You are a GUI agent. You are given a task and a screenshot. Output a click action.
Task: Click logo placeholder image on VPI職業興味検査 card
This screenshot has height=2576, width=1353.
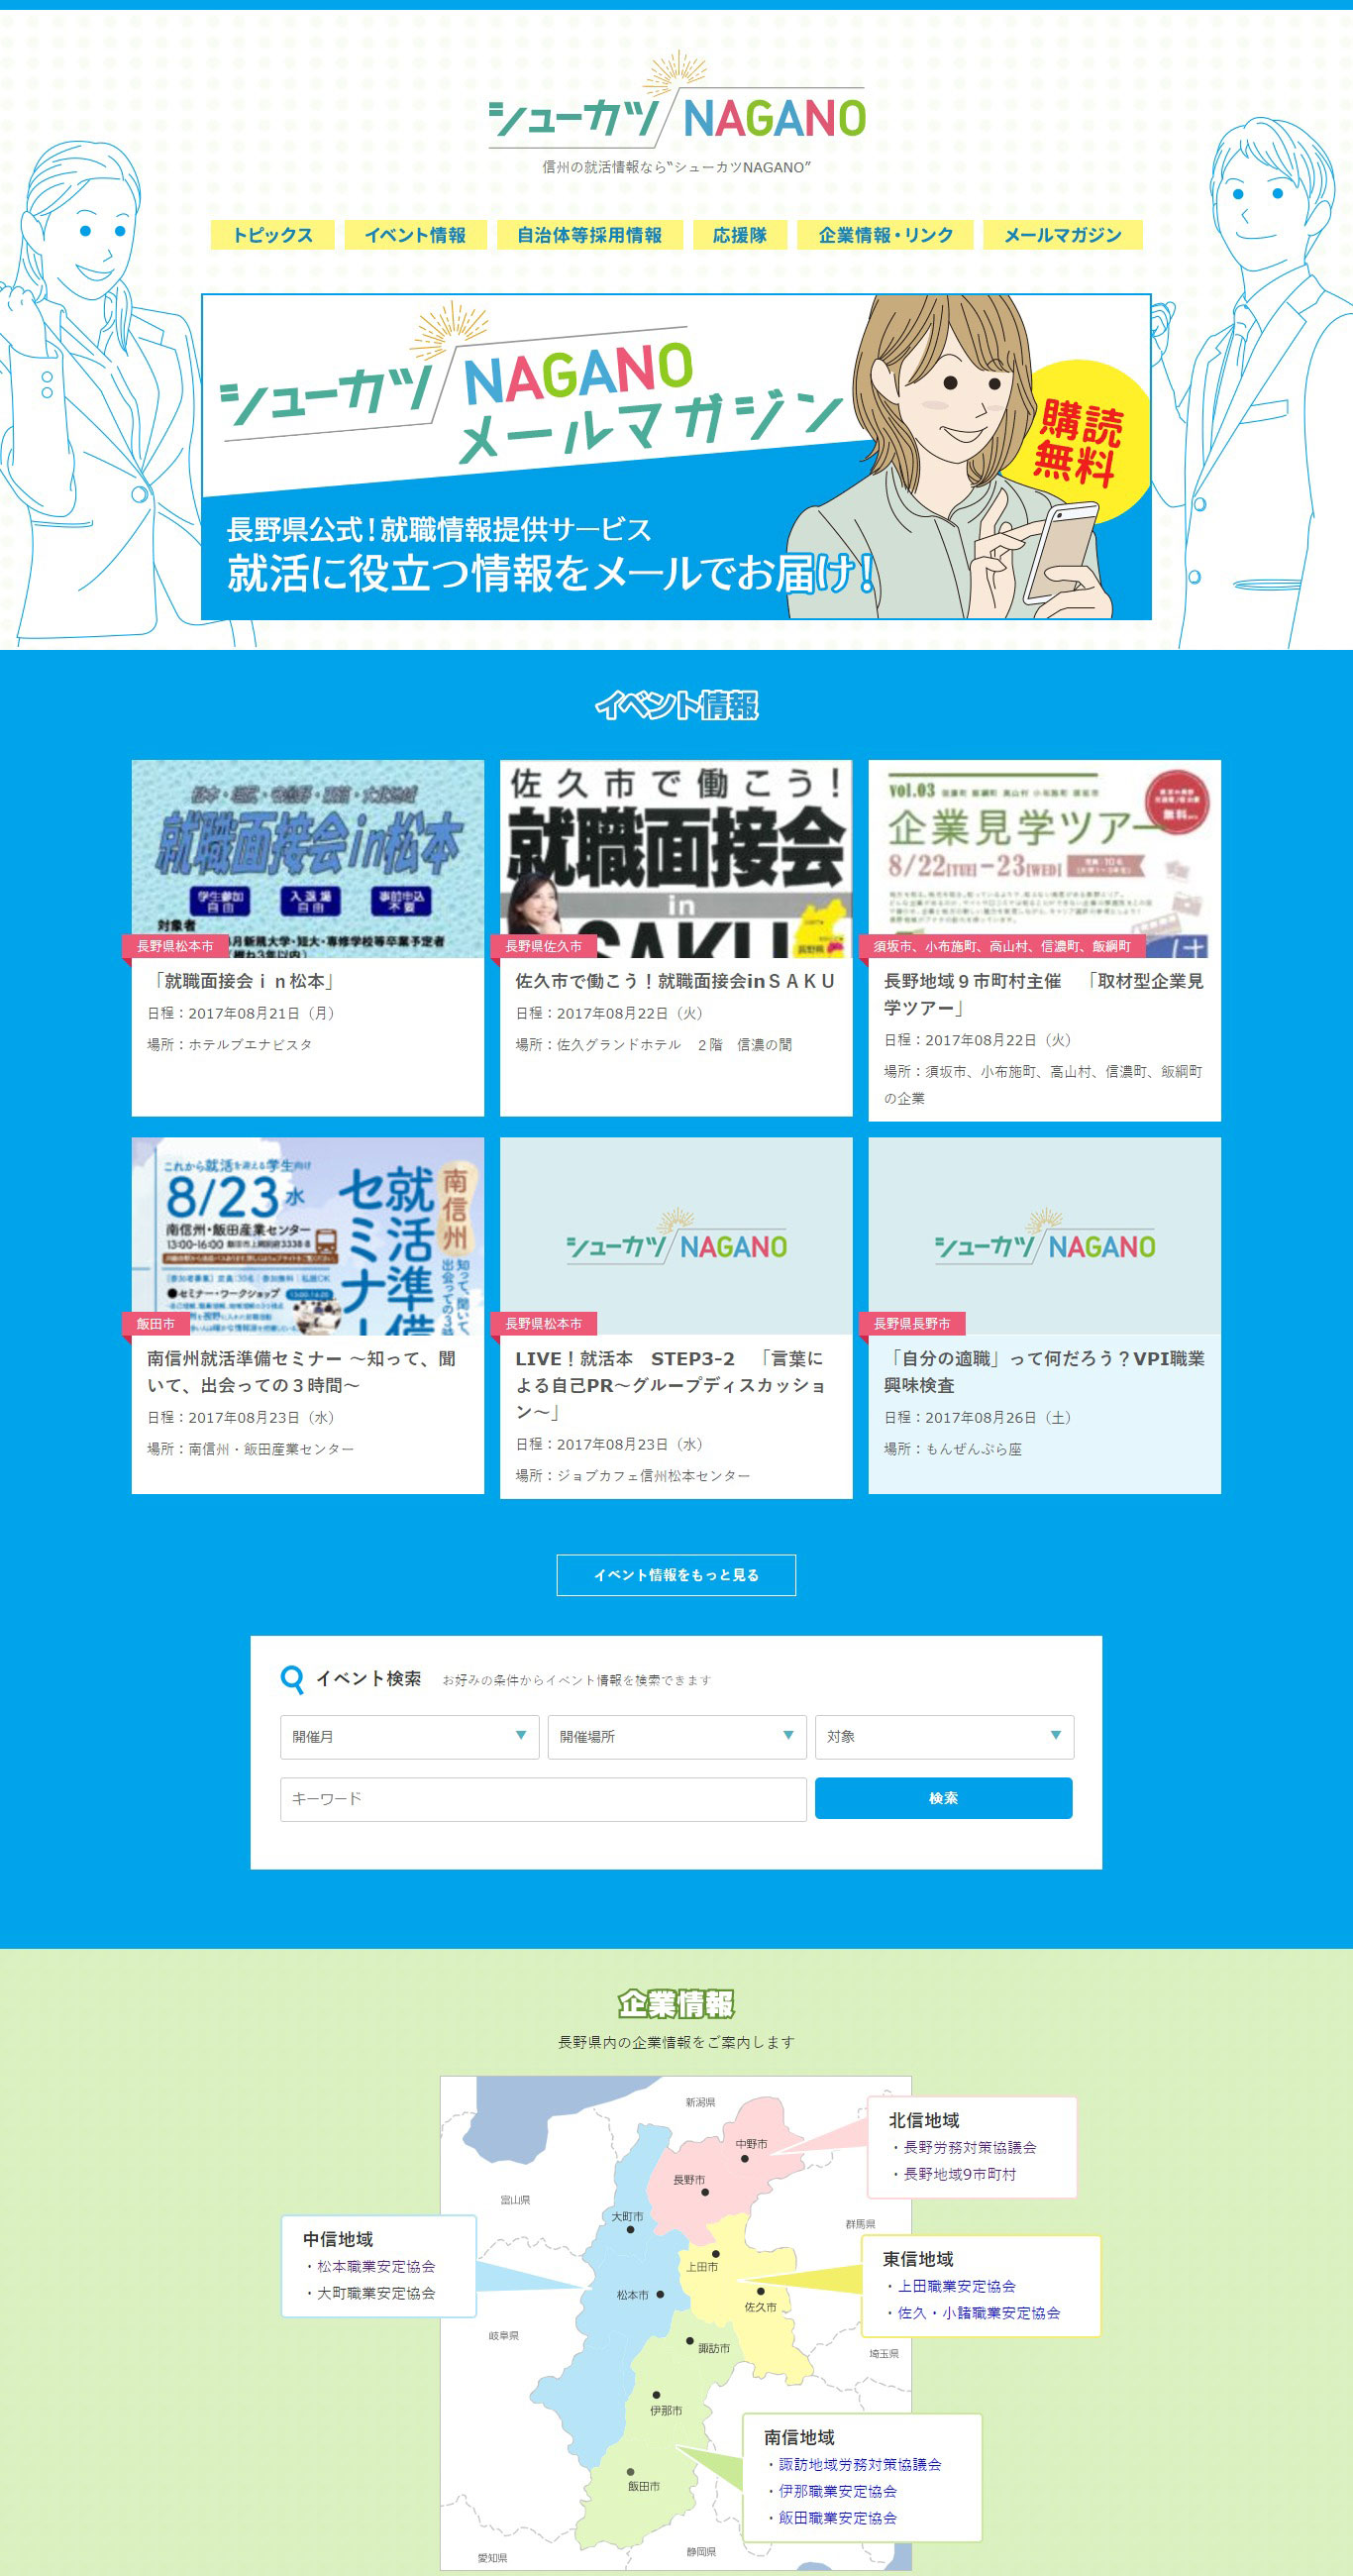click(x=1044, y=1235)
